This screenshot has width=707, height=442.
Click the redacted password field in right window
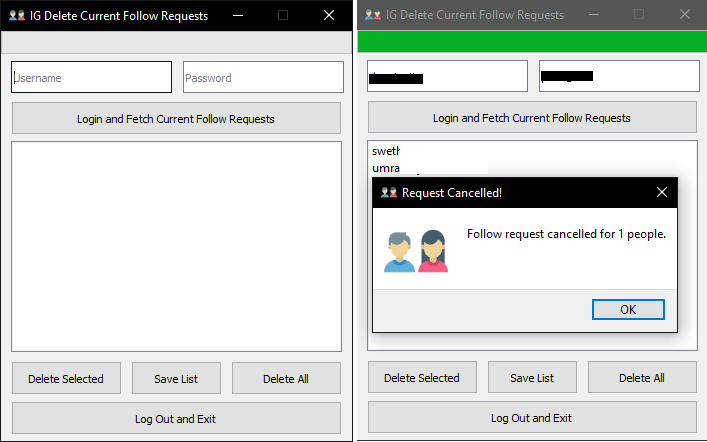click(x=619, y=76)
